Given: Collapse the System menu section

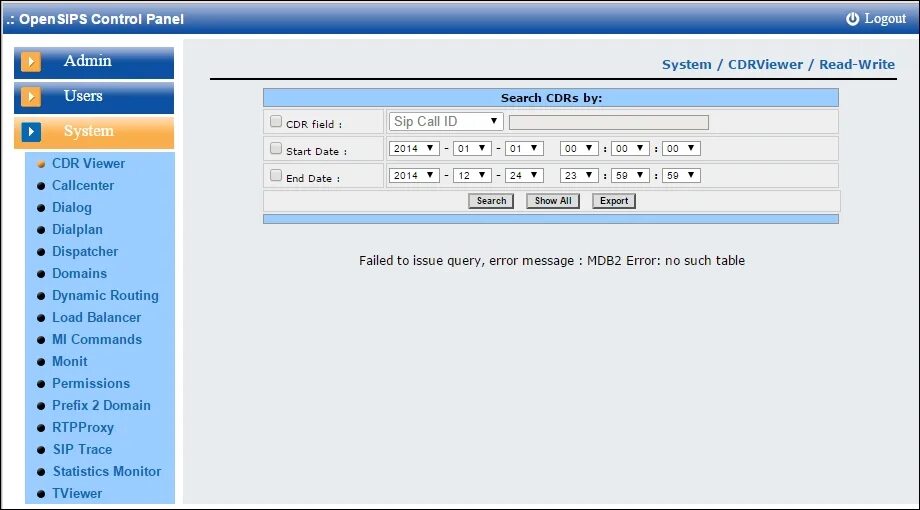Looking at the screenshot, I should (94, 133).
